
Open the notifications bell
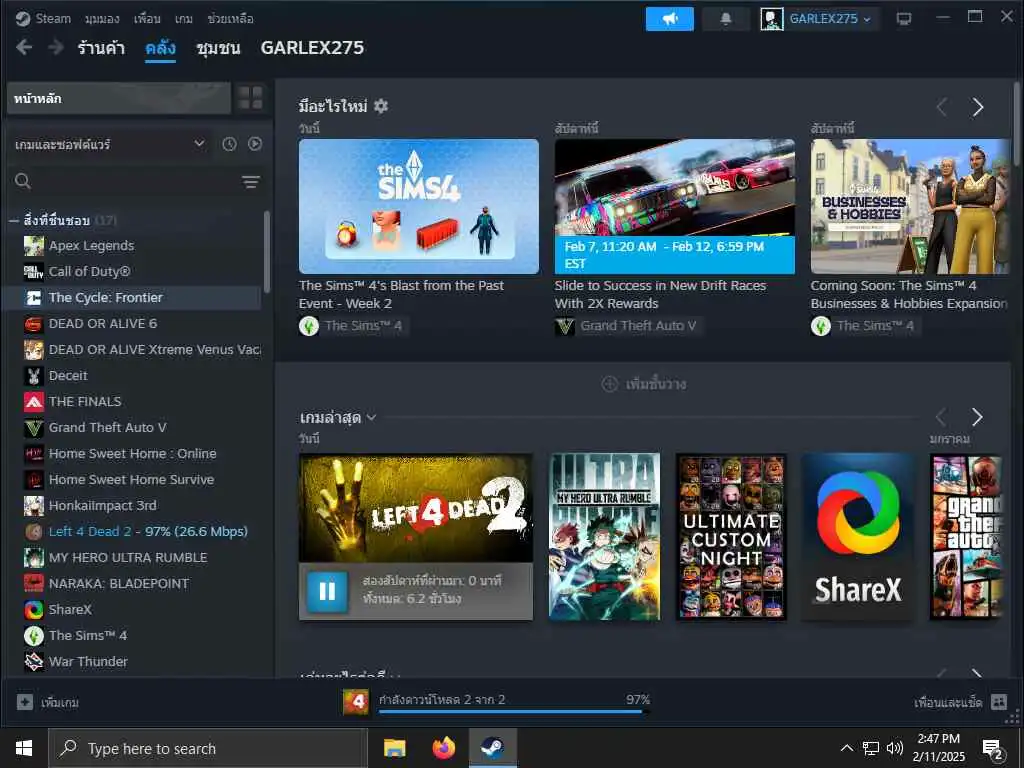pyautogui.click(x=726, y=19)
